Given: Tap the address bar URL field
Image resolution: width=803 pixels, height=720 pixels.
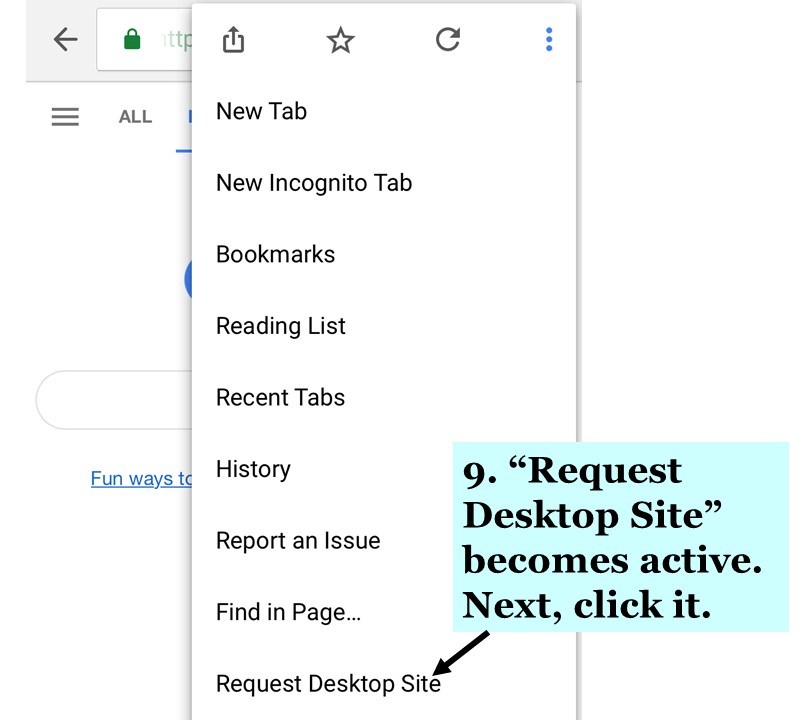Looking at the screenshot, I should 144,39.
